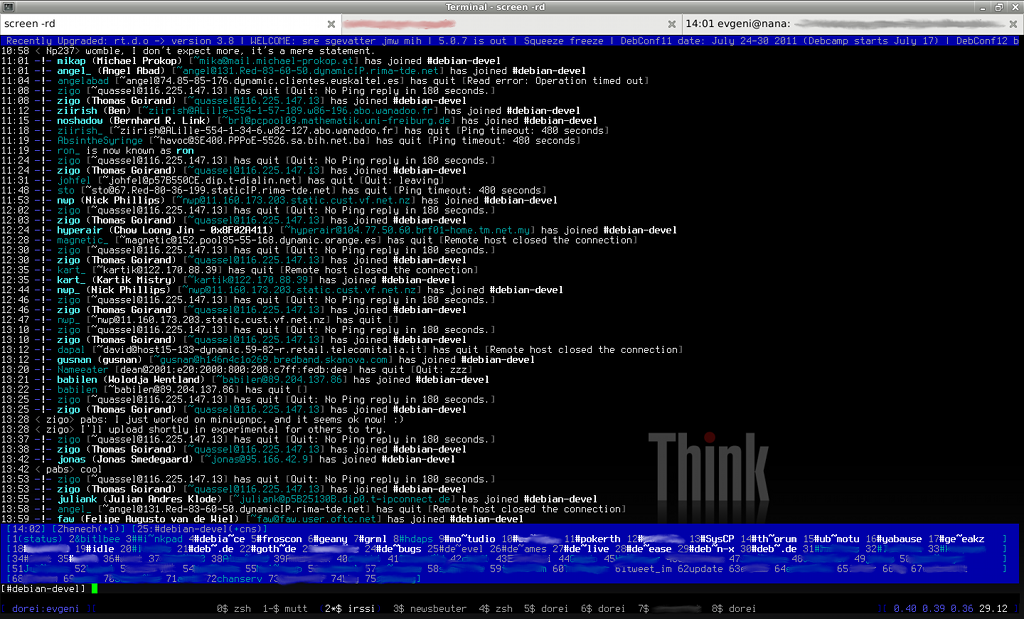Click '62update' in window list
The width and height of the screenshot is (1024, 619).
point(700,569)
